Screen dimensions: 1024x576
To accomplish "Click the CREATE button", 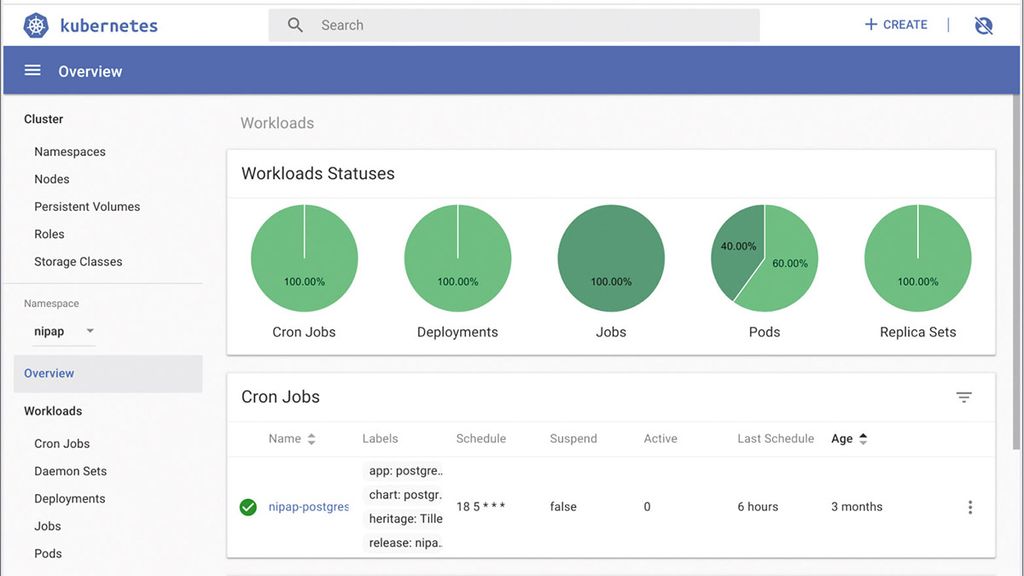I will [x=895, y=24].
